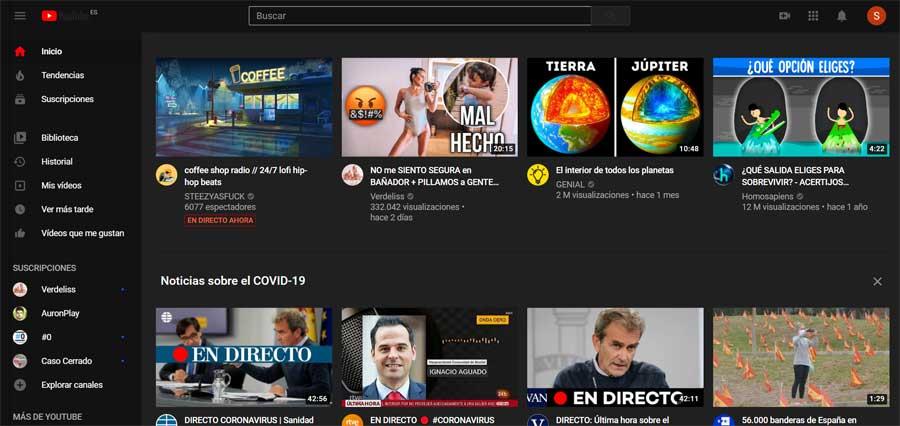Open the create video camera icon
The image size is (900, 426).
(785, 16)
